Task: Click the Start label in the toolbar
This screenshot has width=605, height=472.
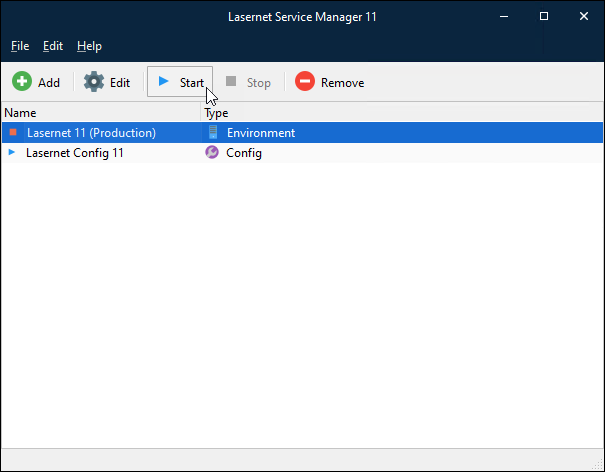Action: [192, 83]
